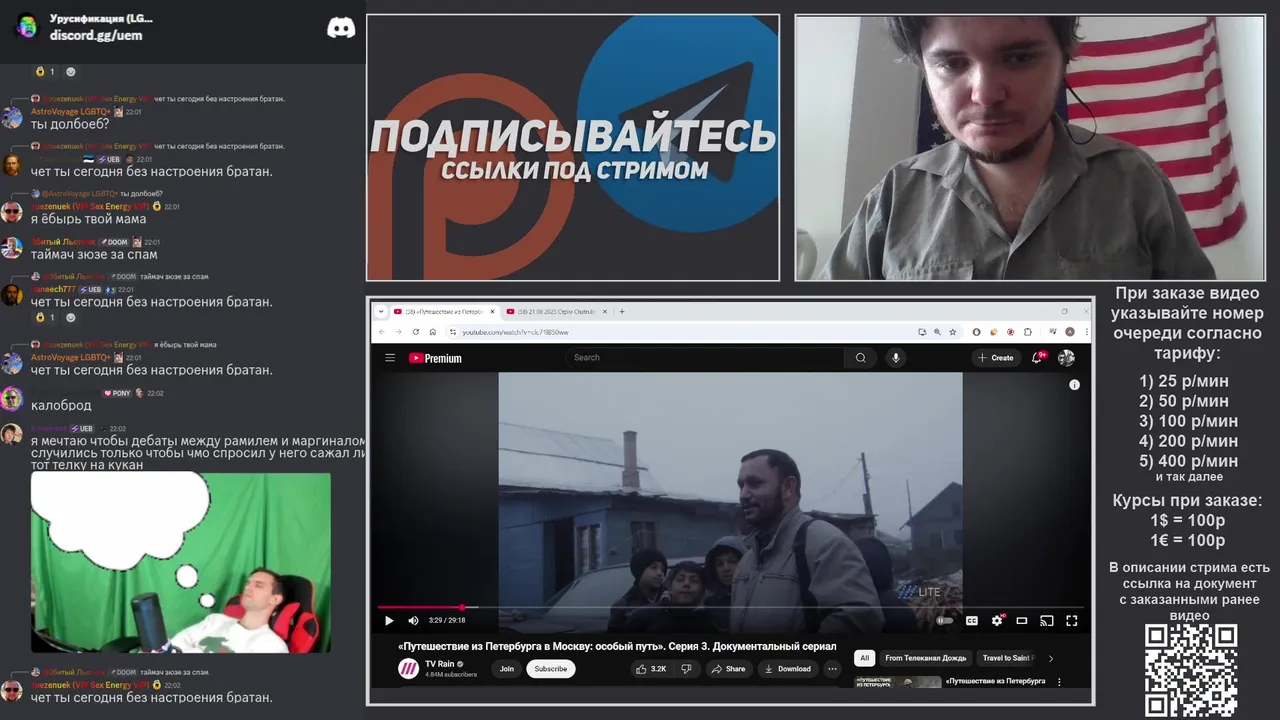Click the video info card icon

point(1074,385)
